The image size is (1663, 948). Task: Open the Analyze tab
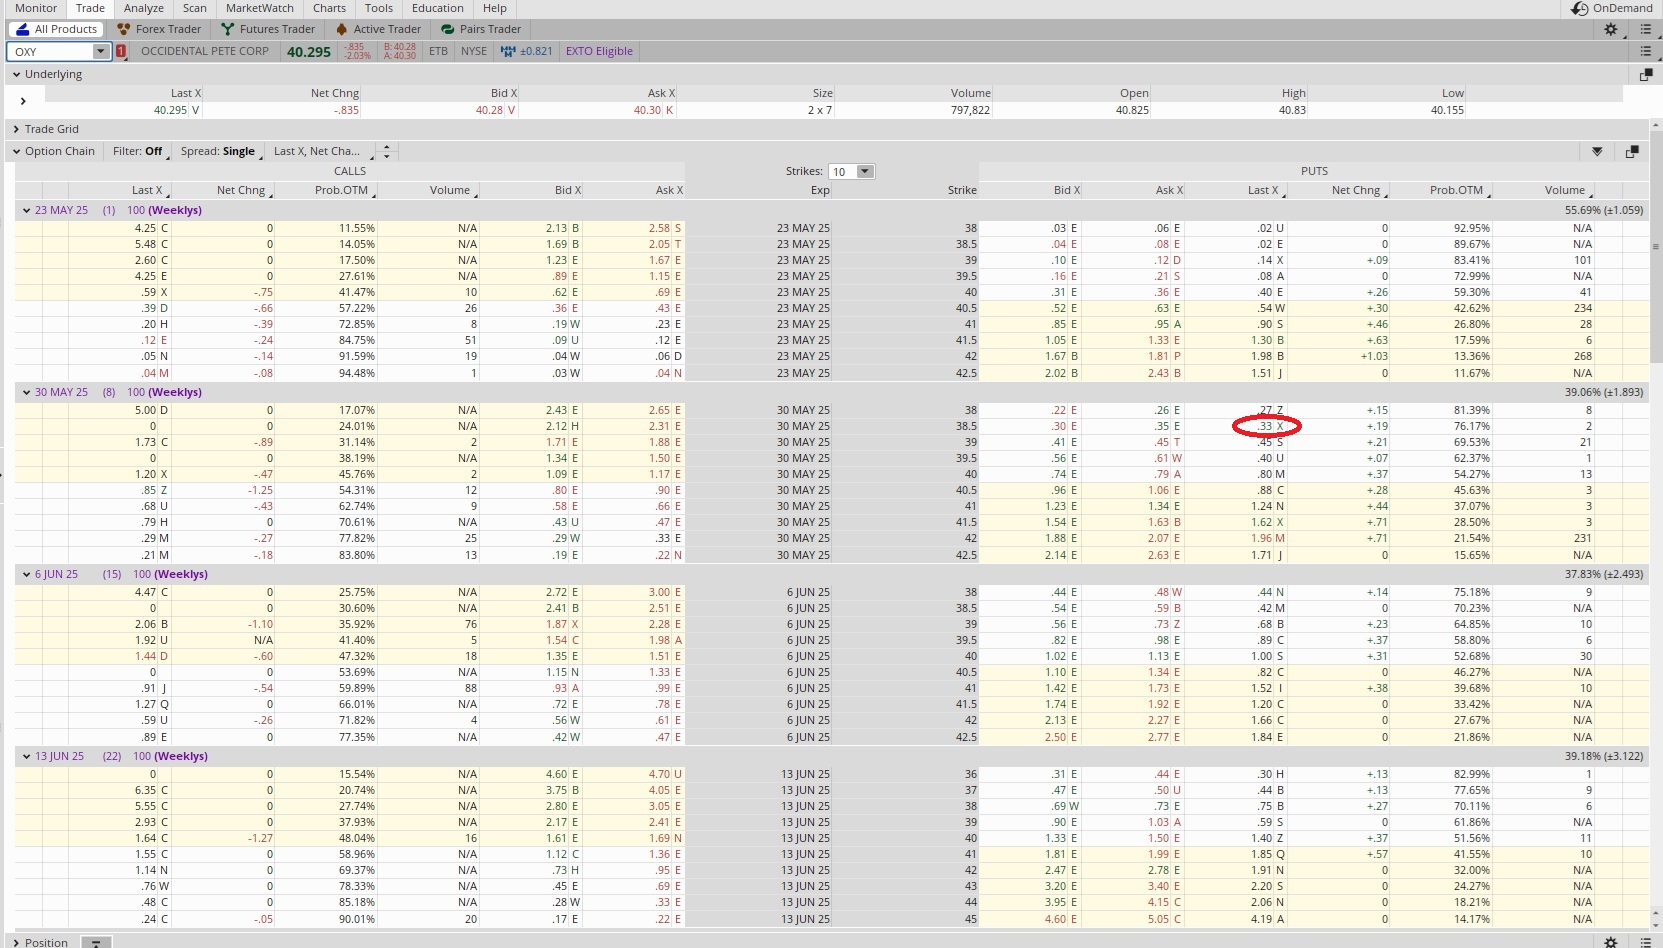point(144,8)
